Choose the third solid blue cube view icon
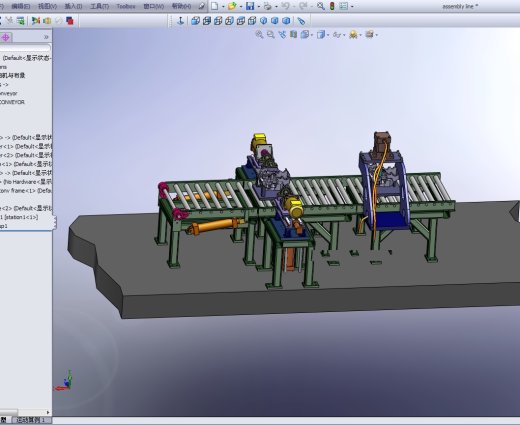The height and width of the screenshot is (425, 520). [x=286, y=21]
